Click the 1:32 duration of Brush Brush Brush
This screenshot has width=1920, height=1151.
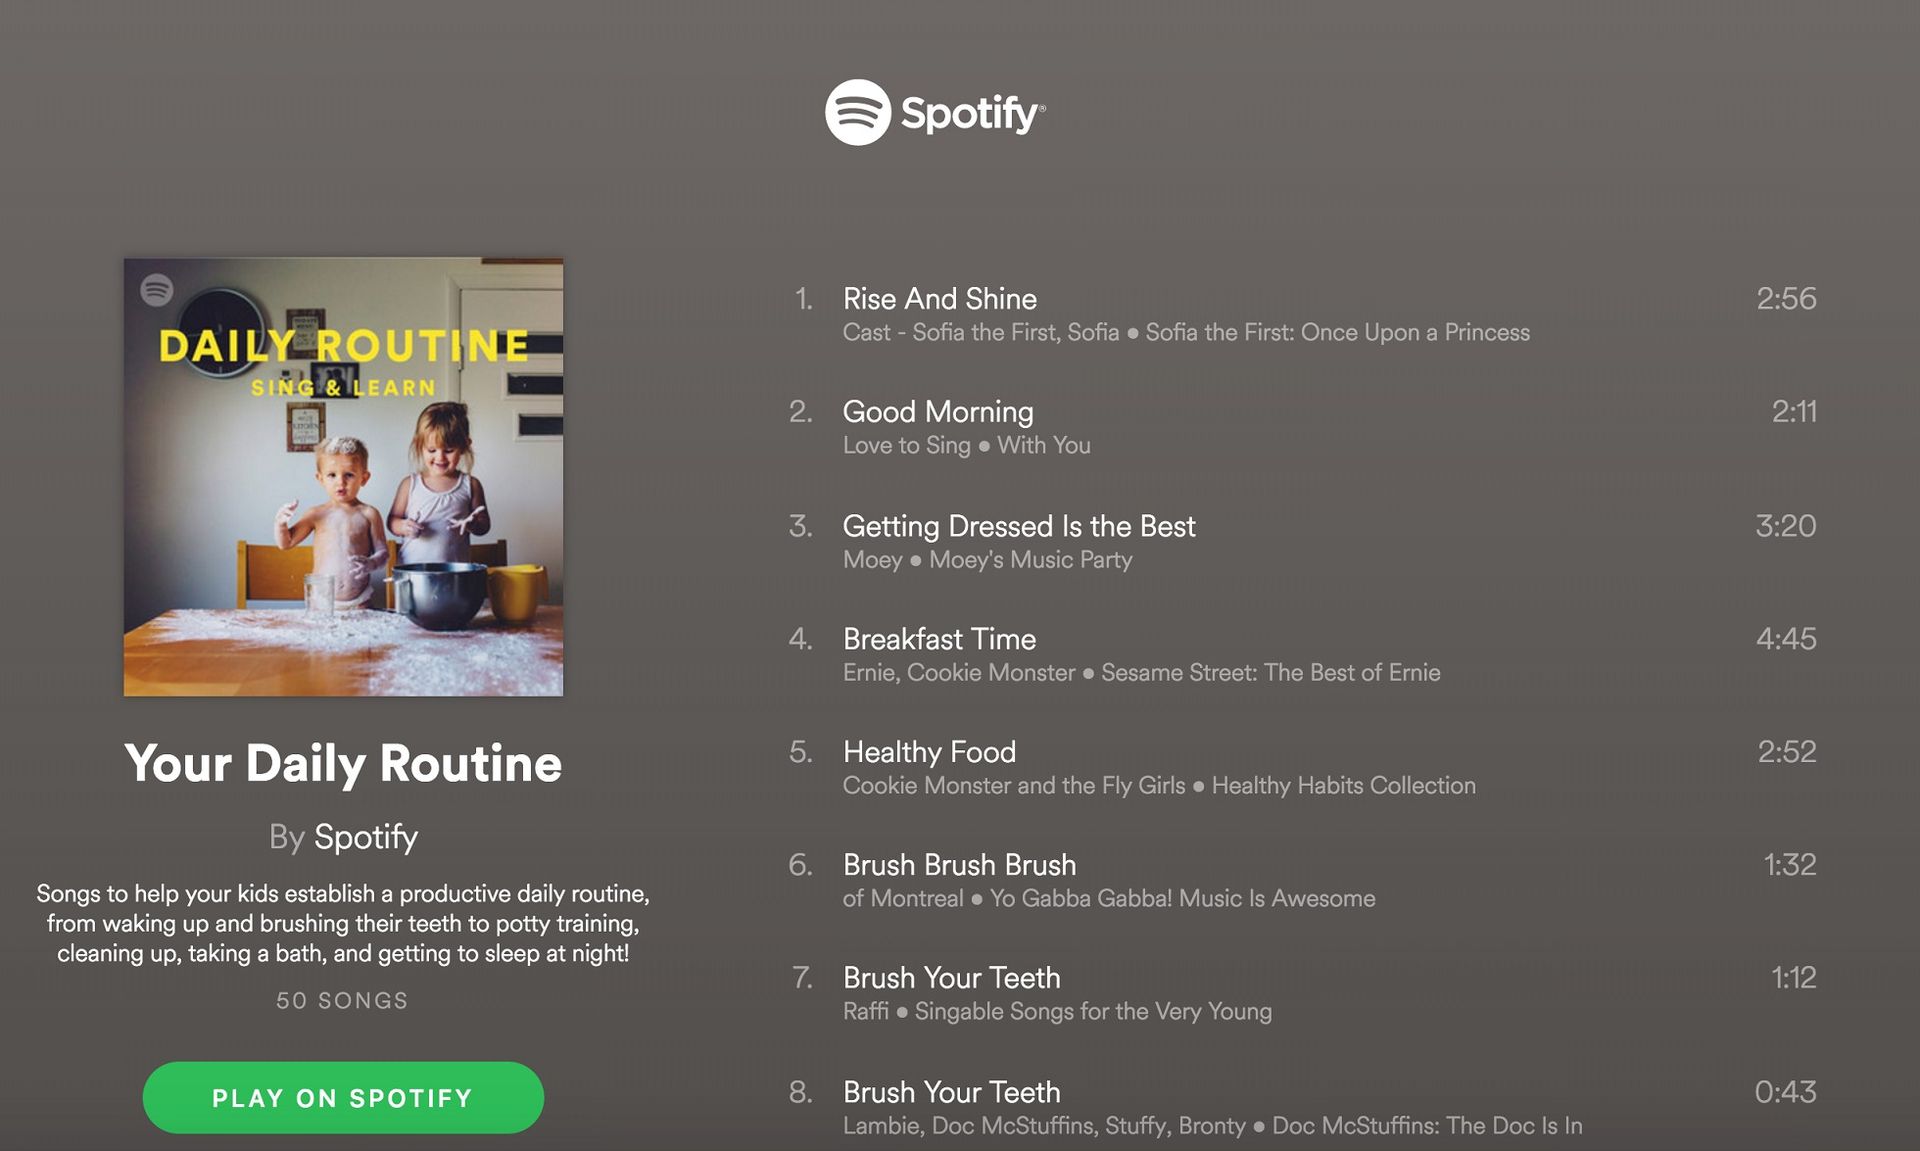[1789, 865]
